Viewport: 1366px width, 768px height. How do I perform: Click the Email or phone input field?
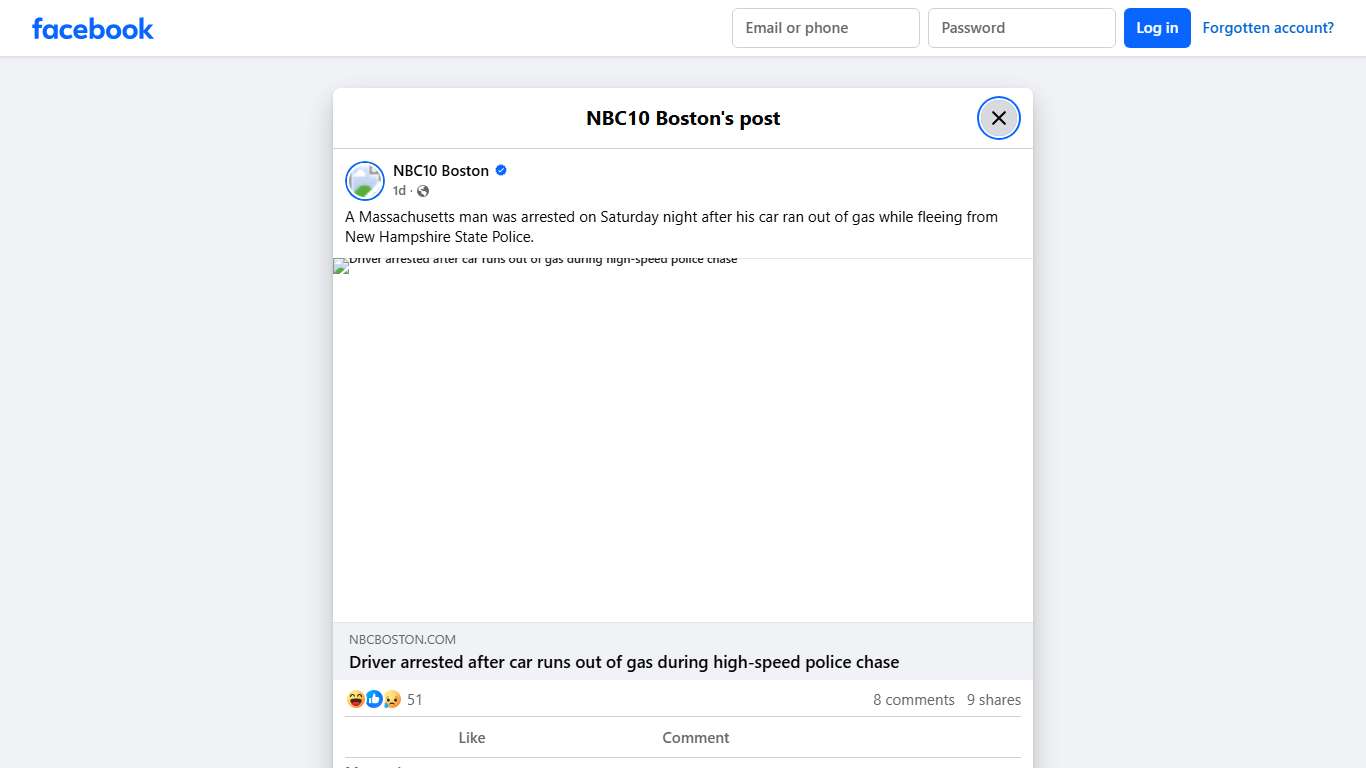click(x=825, y=27)
